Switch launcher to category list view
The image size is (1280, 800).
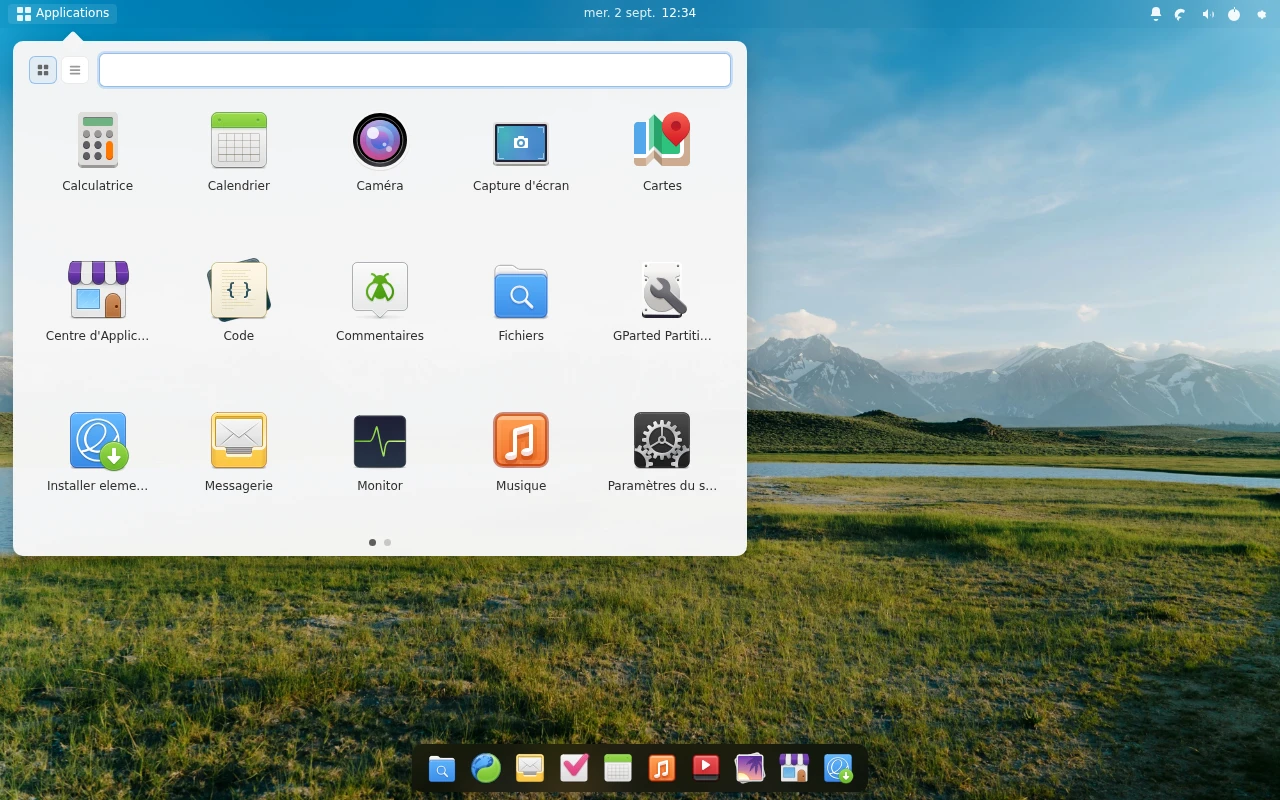[x=75, y=70]
